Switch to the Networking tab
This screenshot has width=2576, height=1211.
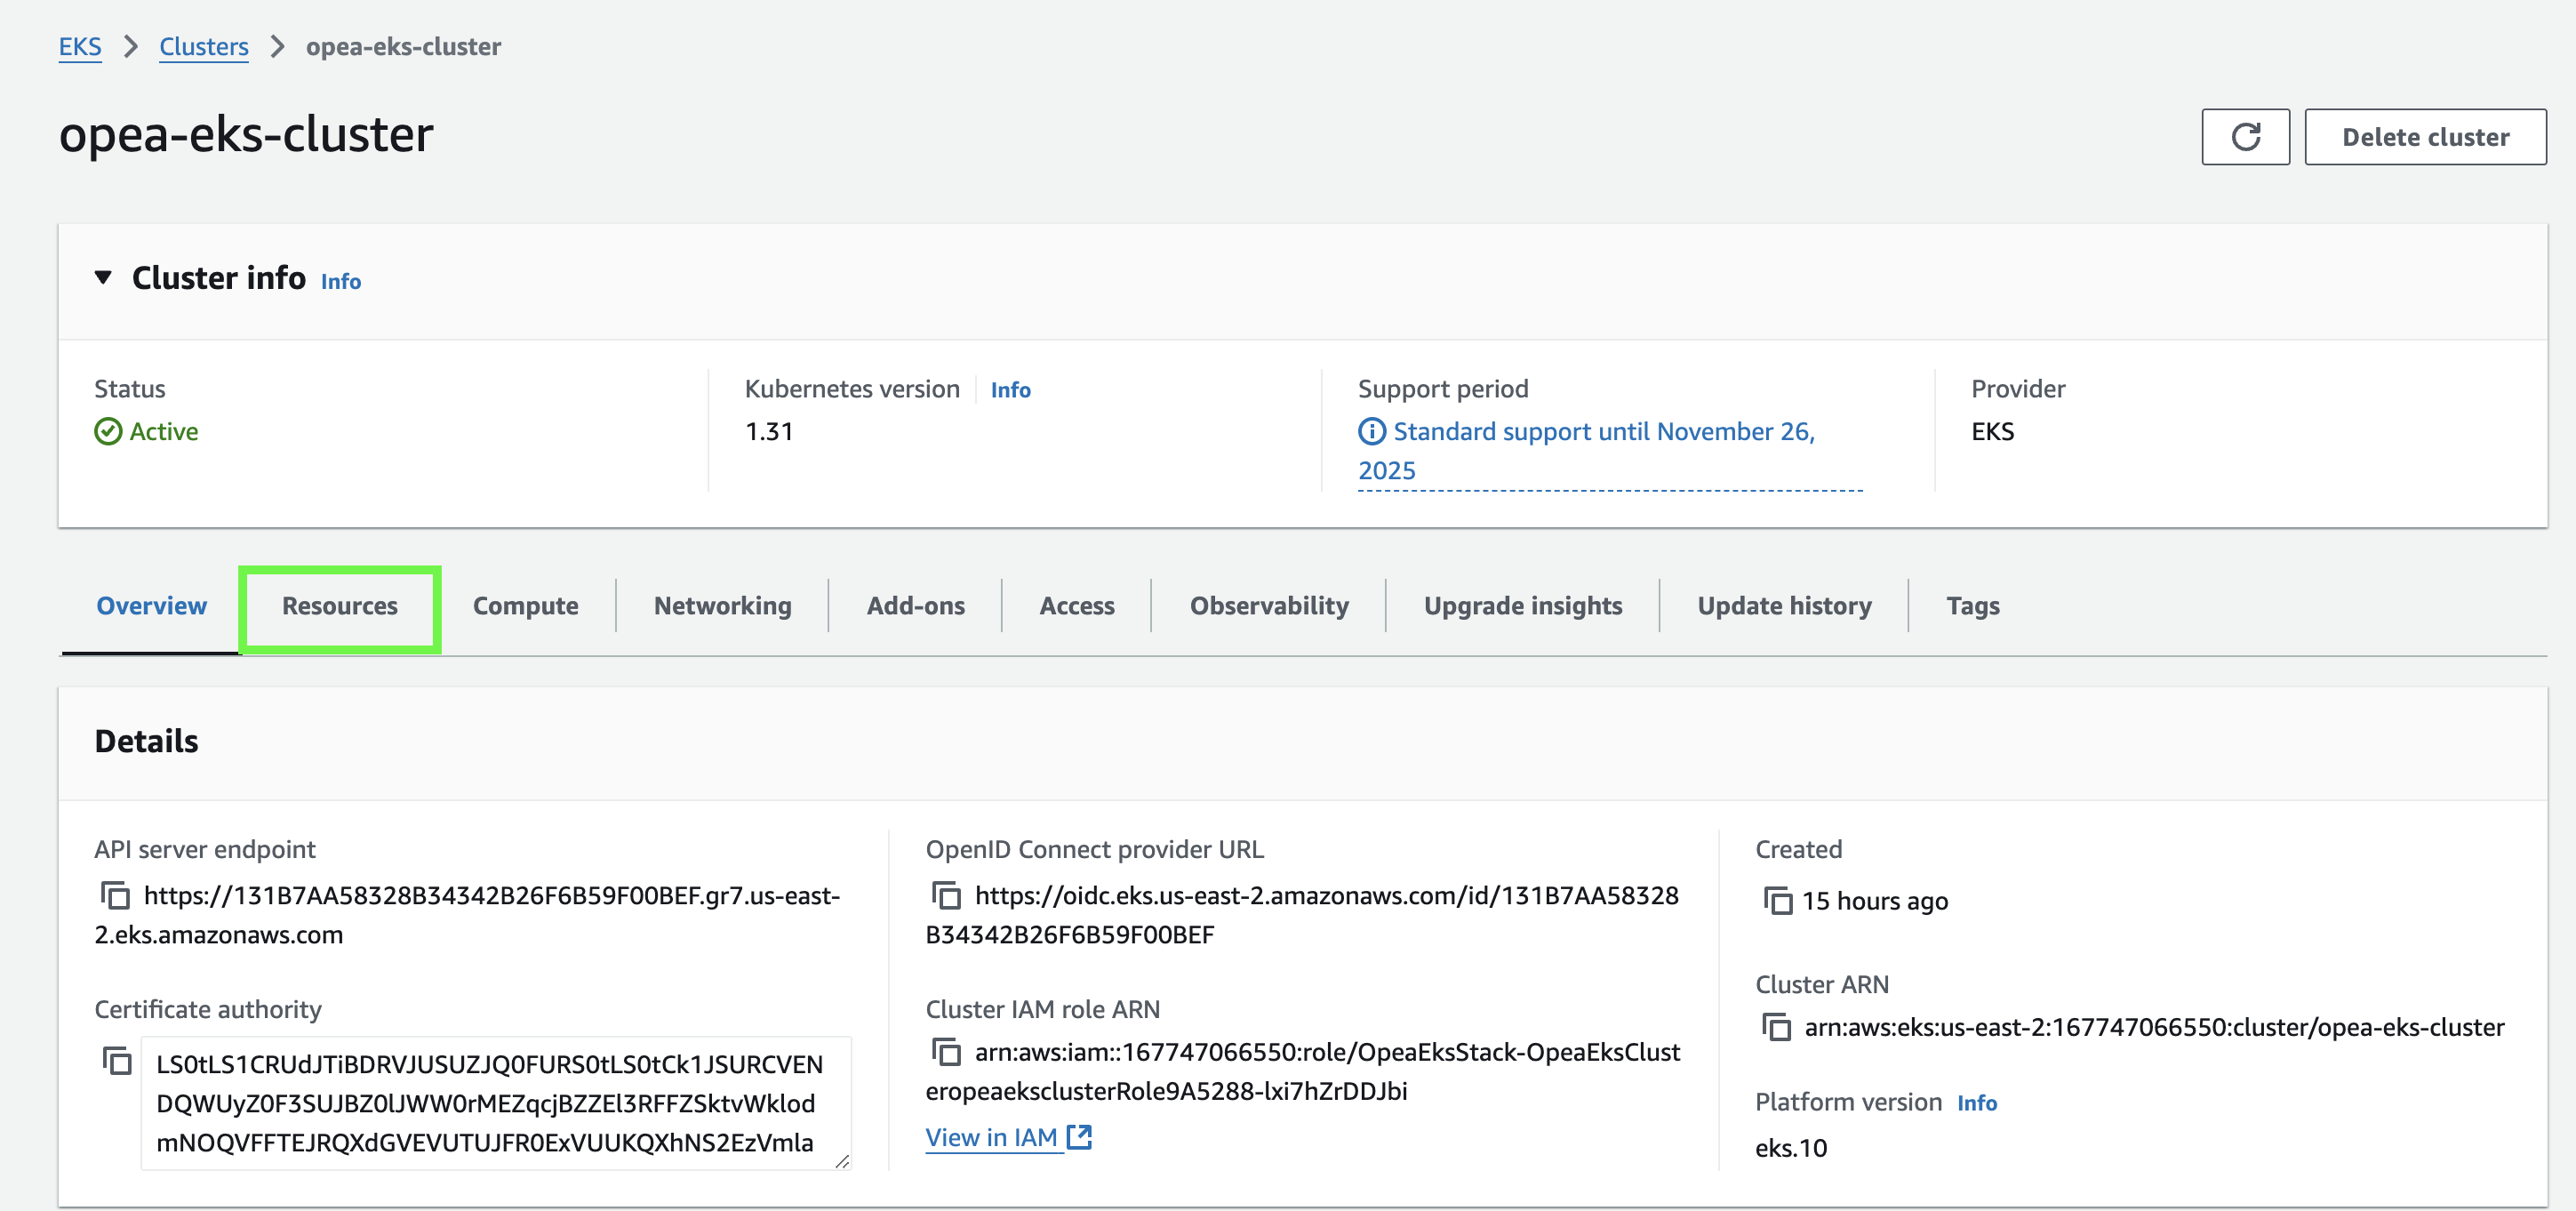coord(722,606)
